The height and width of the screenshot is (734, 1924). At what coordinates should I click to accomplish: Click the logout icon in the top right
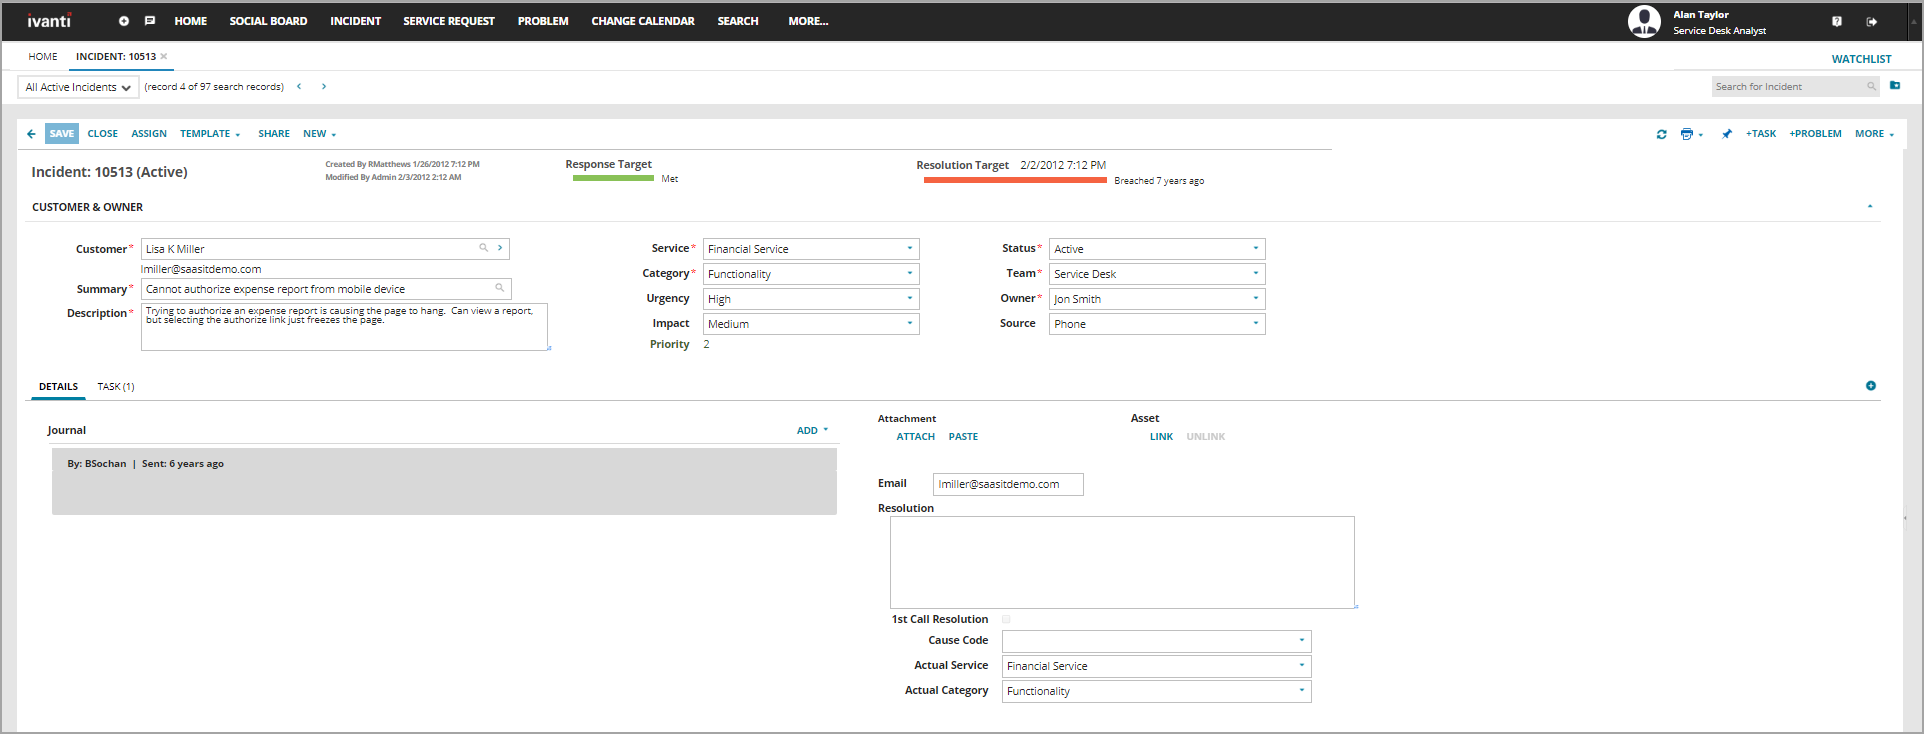coord(1872,21)
